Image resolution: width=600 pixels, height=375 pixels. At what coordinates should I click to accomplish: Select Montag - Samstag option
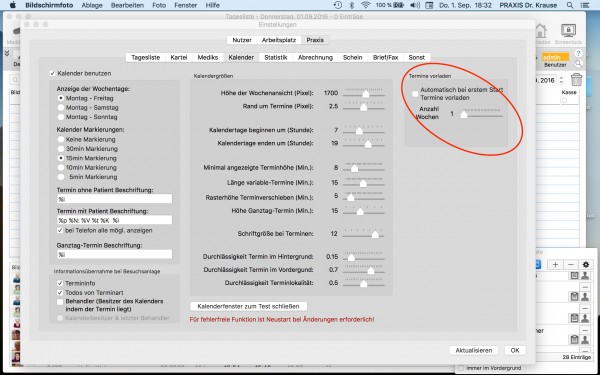coord(60,108)
